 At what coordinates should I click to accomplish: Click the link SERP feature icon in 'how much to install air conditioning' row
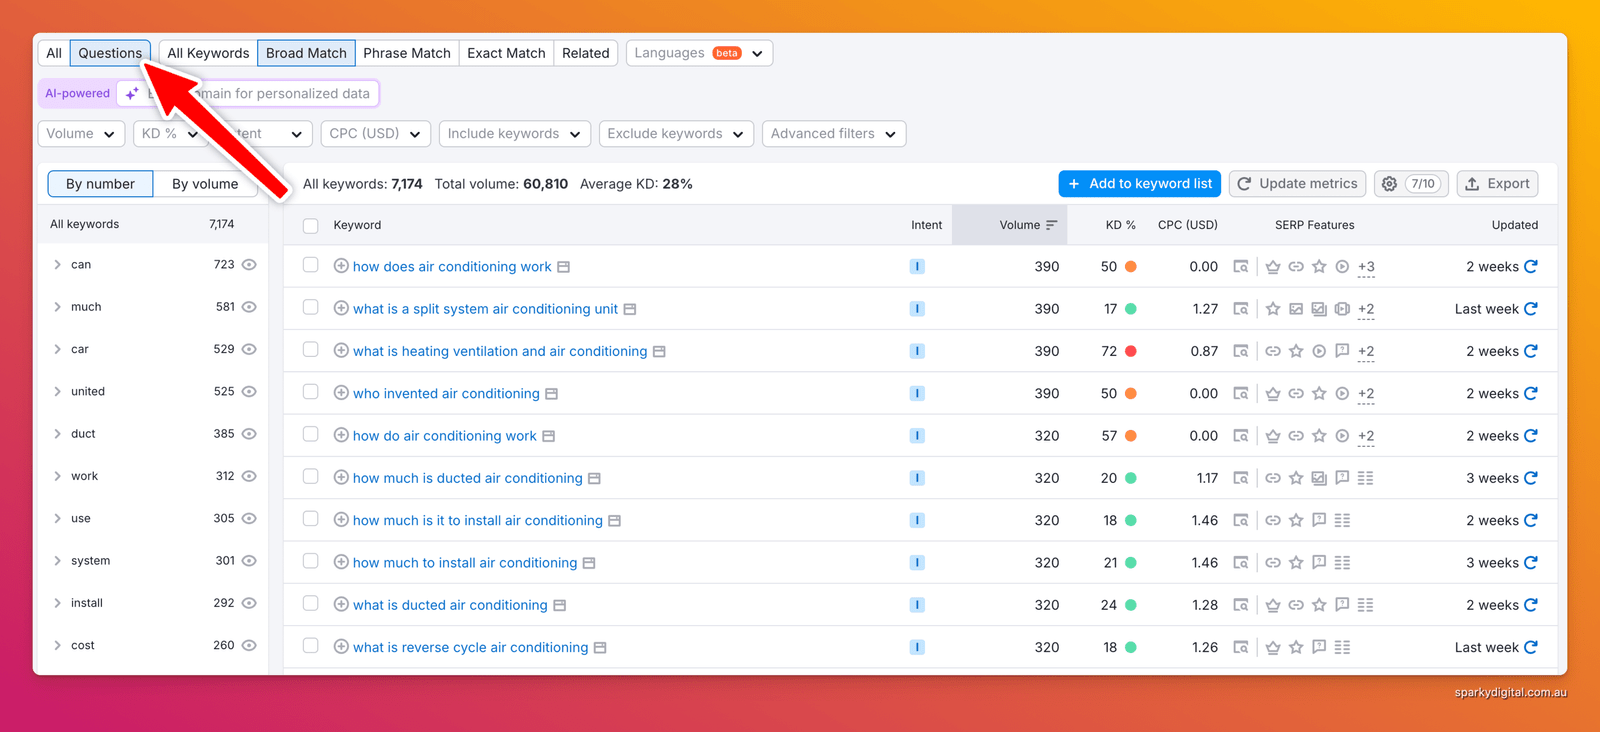click(x=1273, y=563)
